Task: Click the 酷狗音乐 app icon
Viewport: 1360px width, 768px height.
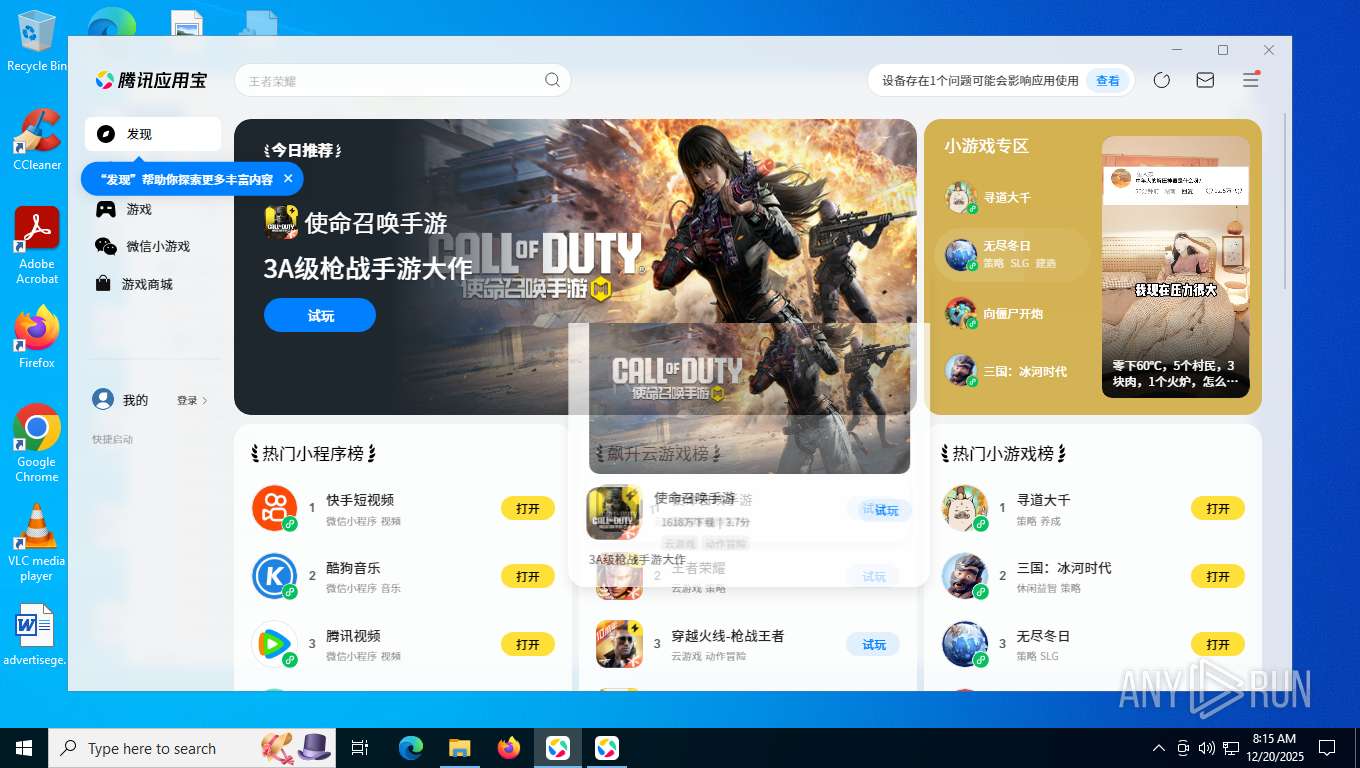Action: [x=274, y=576]
